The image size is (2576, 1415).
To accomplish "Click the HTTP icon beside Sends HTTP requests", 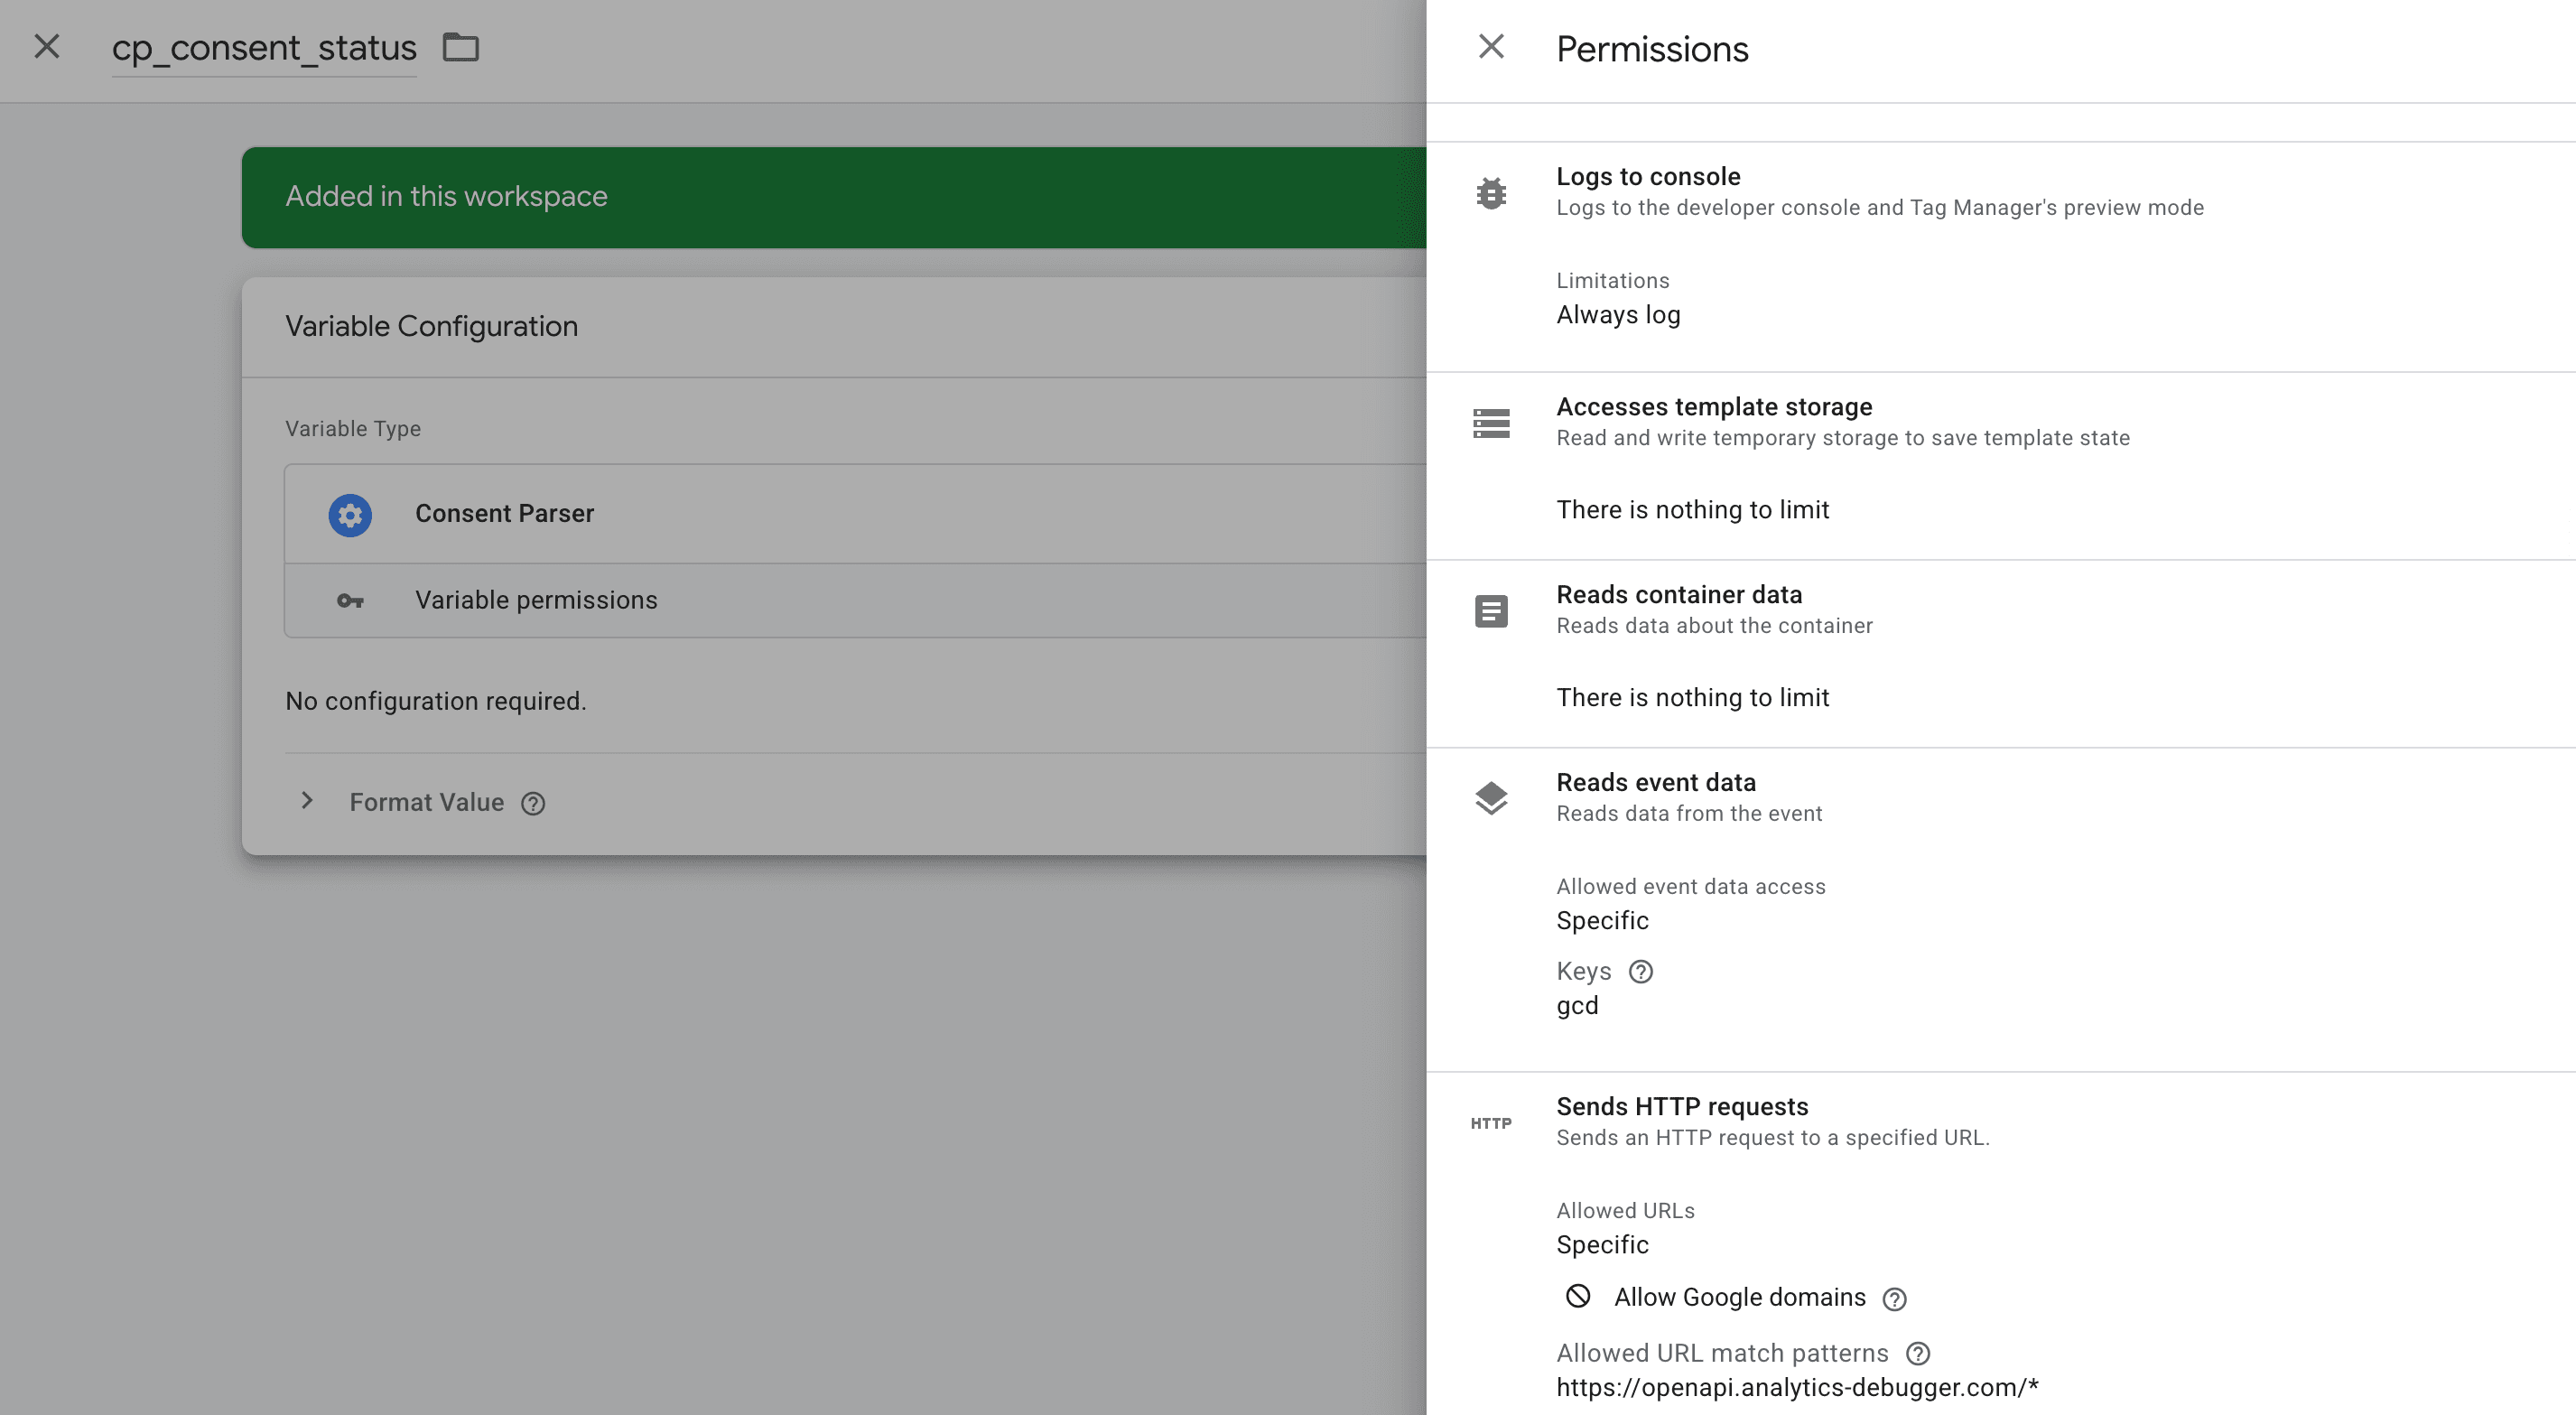I will pyautogui.click(x=1491, y=1123).
